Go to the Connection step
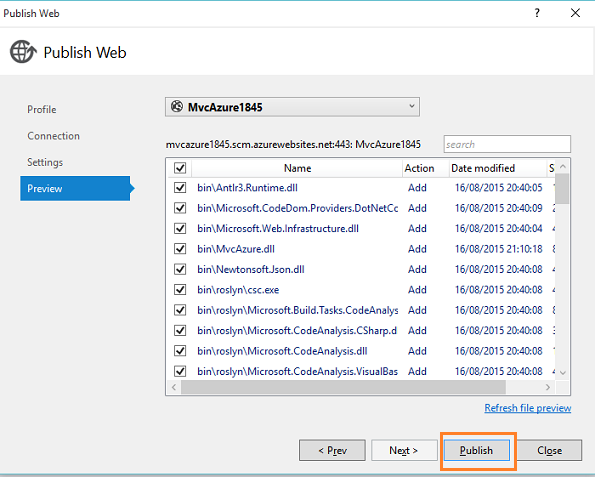The image size is (595, 477). [x=54, y=136]
